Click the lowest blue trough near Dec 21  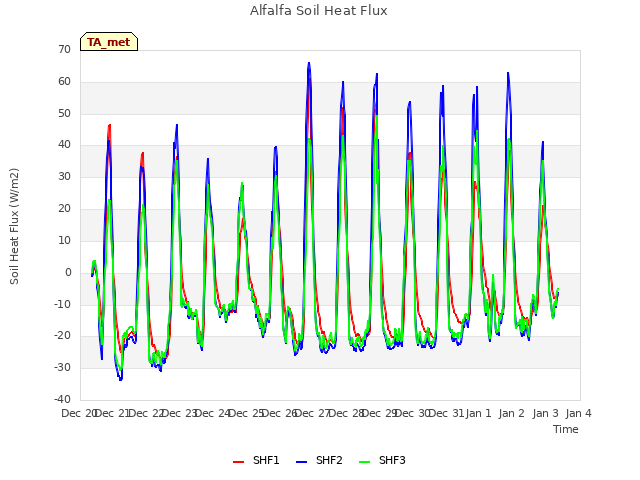[121, 380]
